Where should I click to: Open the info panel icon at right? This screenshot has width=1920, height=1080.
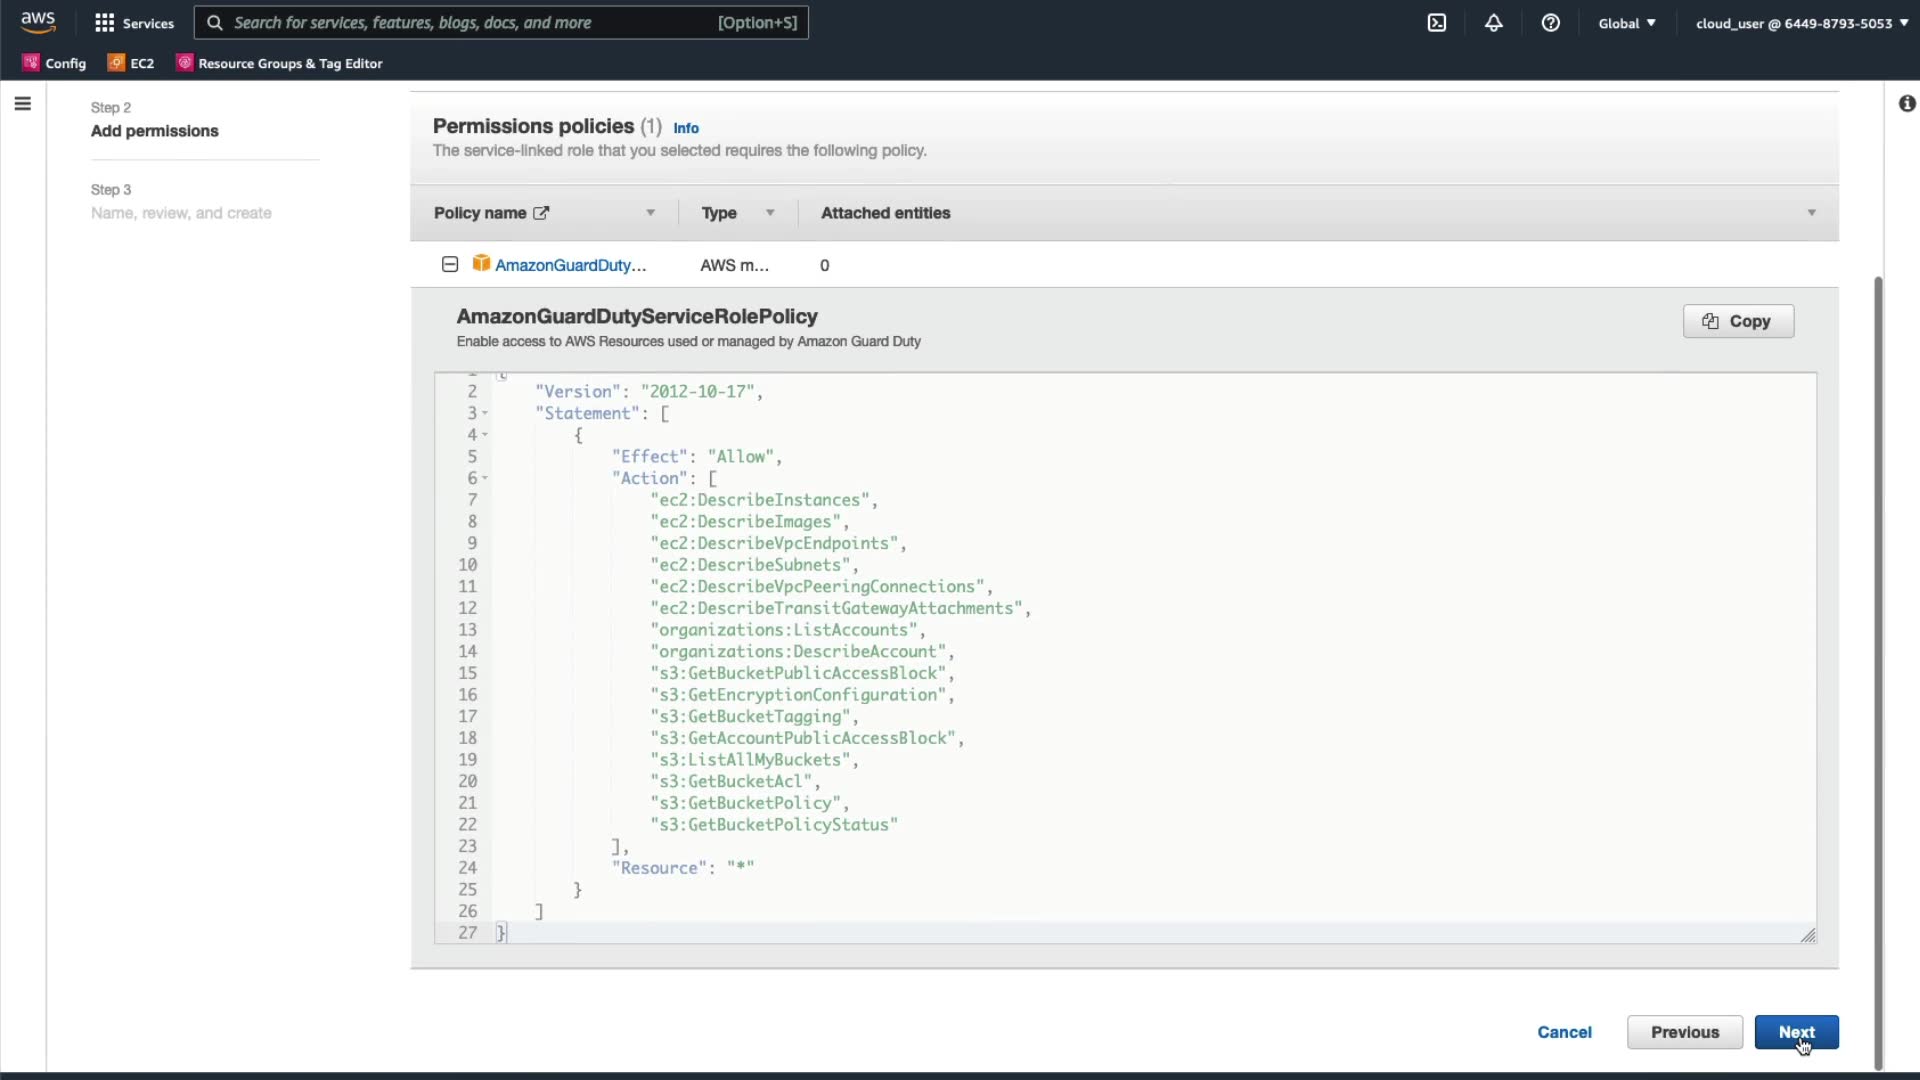tap(1907, 104)
